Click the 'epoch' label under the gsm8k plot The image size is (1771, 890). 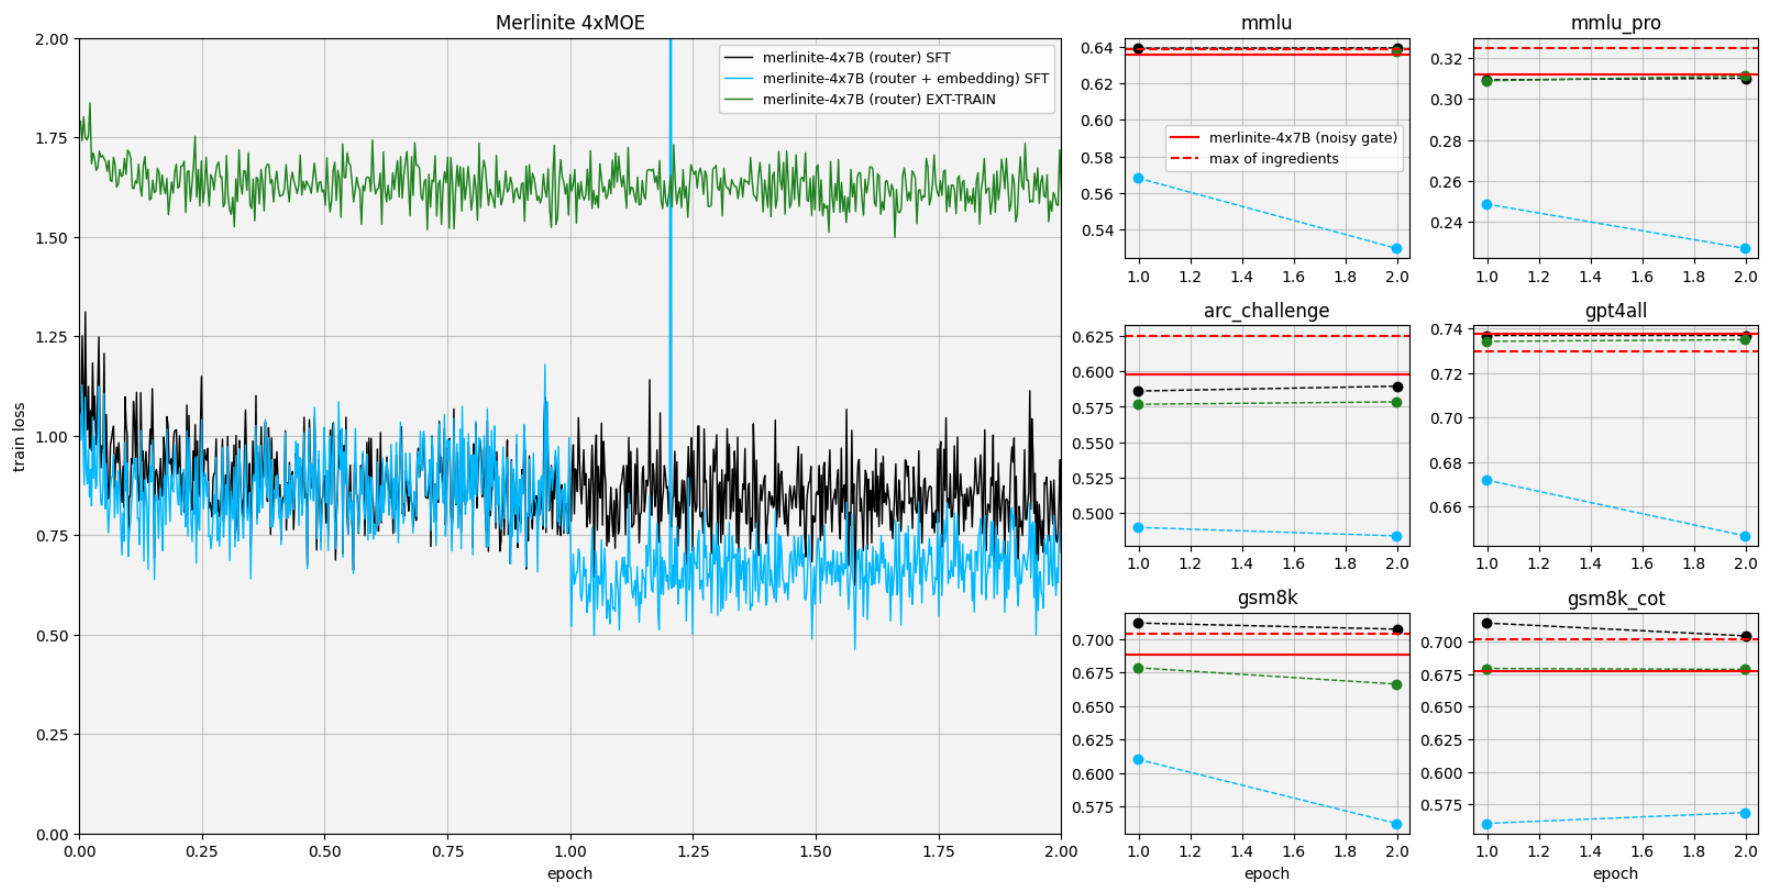1267,873
